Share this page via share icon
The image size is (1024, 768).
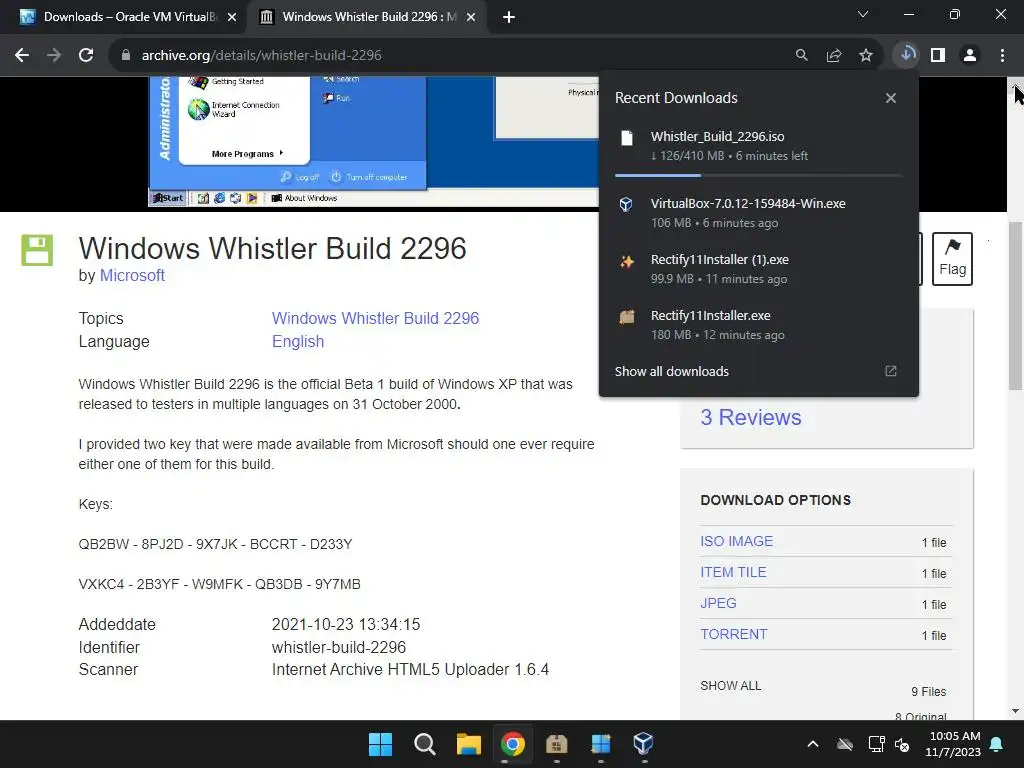click(834, 56)
